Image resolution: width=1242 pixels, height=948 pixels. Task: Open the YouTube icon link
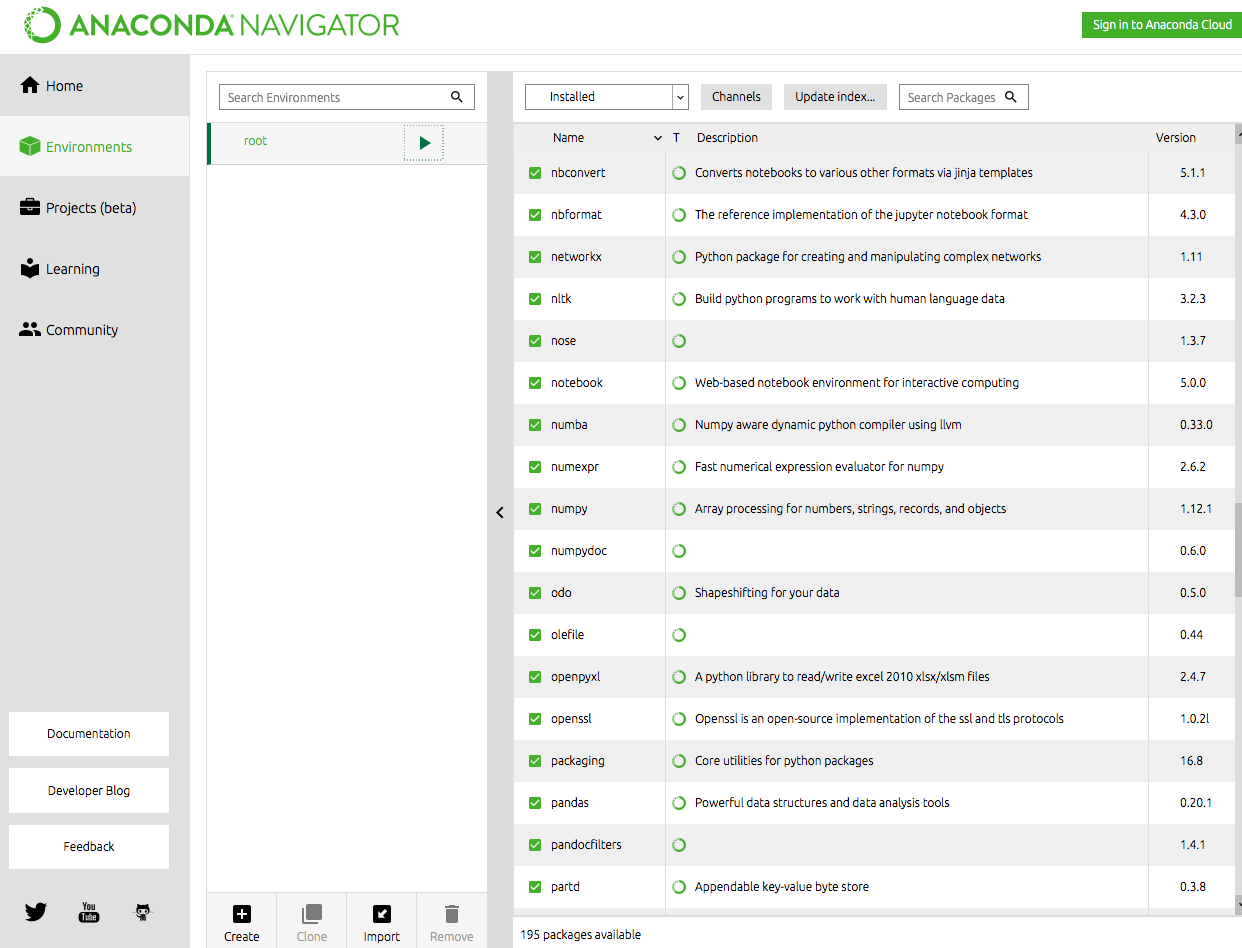click(x=89, y=912)
